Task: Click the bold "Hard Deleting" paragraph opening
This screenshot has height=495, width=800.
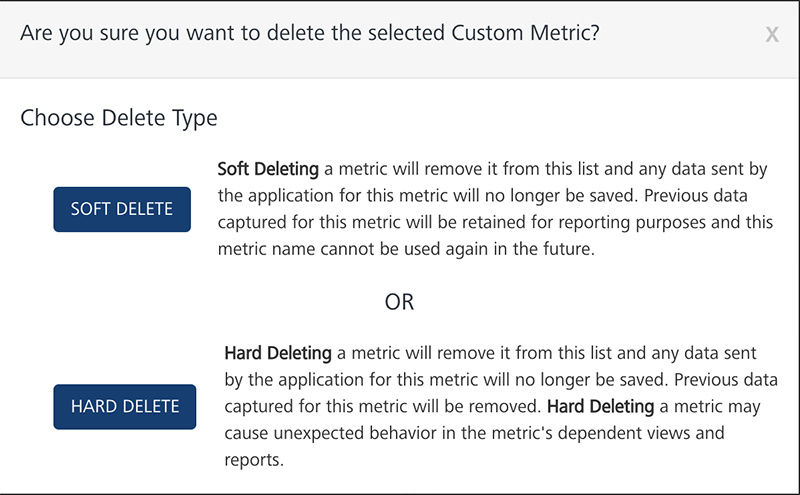Action: [278, 353]
